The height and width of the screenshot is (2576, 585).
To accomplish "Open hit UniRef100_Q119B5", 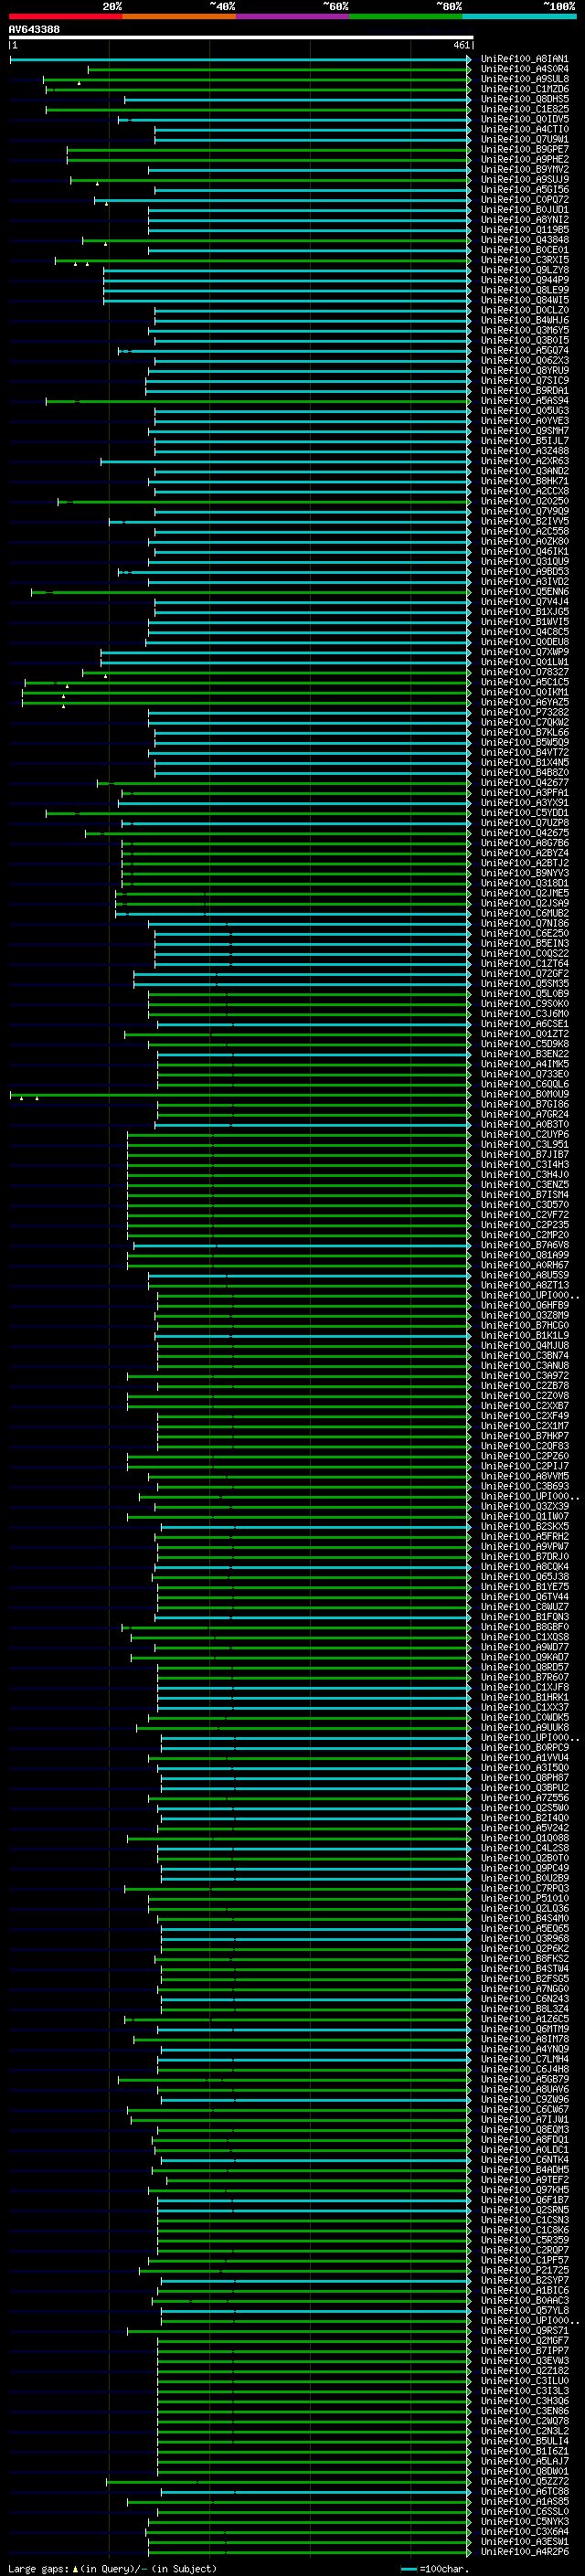I will pyautogui.click(x=524, y=230).
